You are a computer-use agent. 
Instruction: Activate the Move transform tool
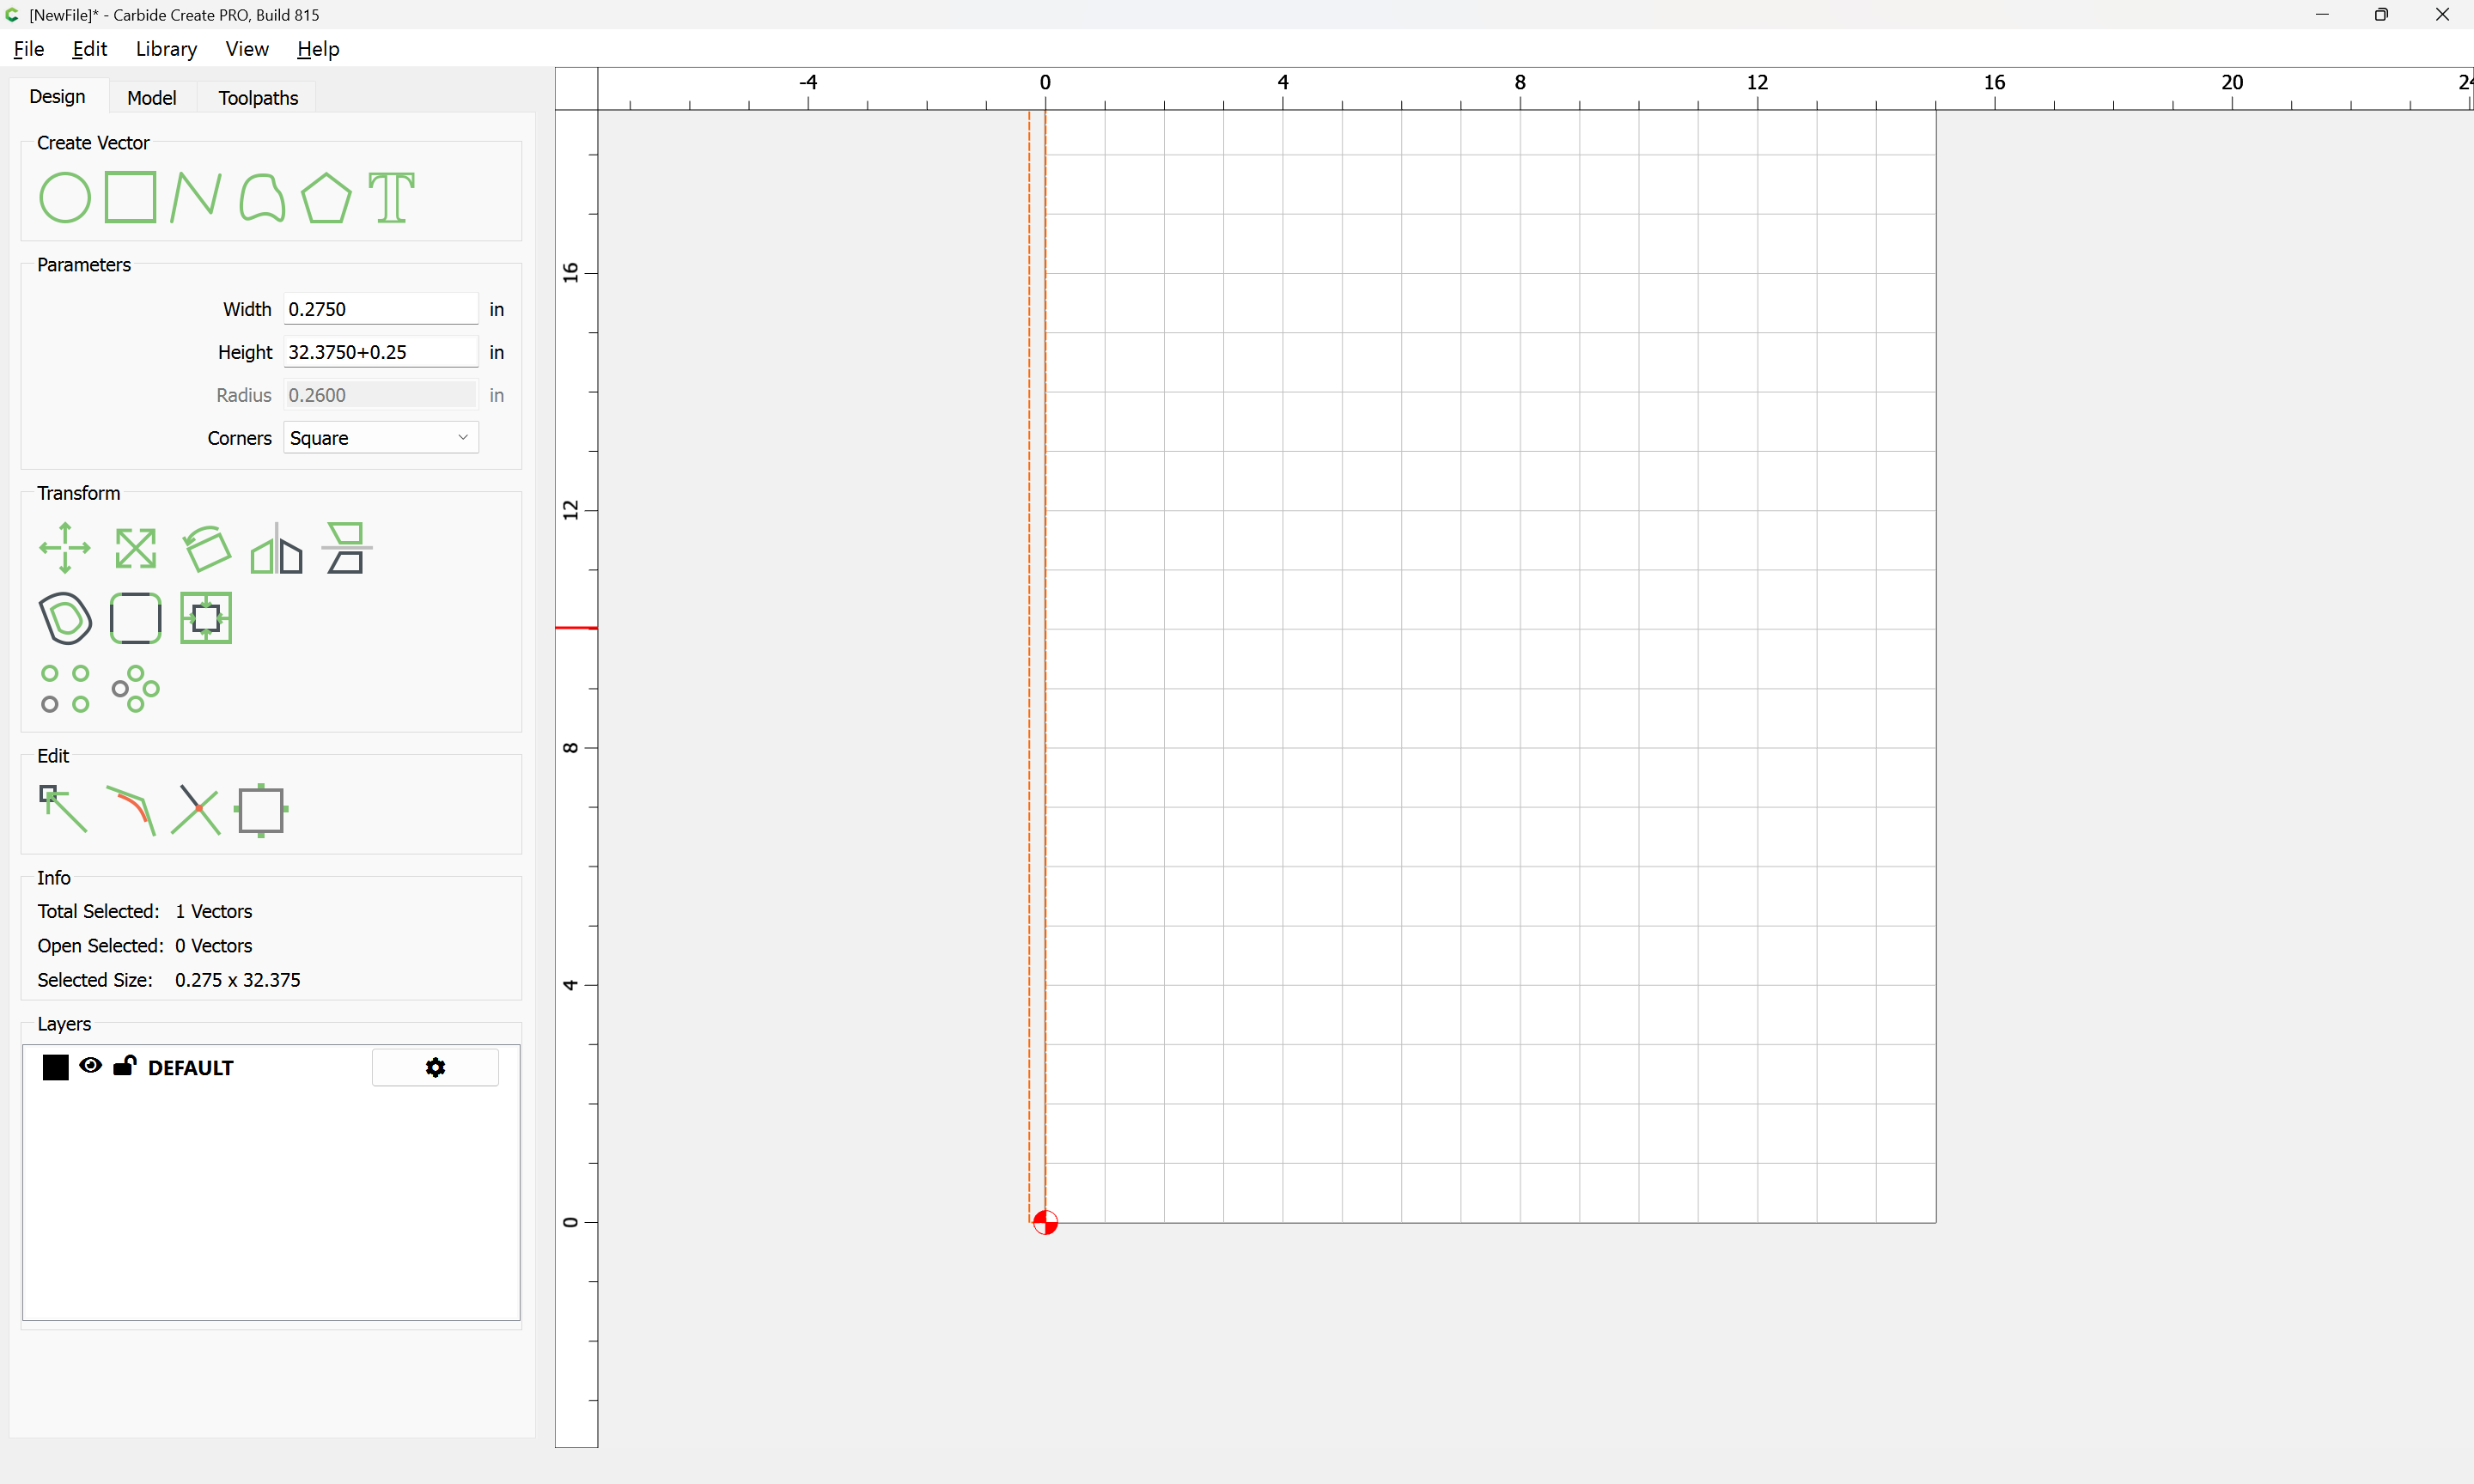tap(65, 548)
